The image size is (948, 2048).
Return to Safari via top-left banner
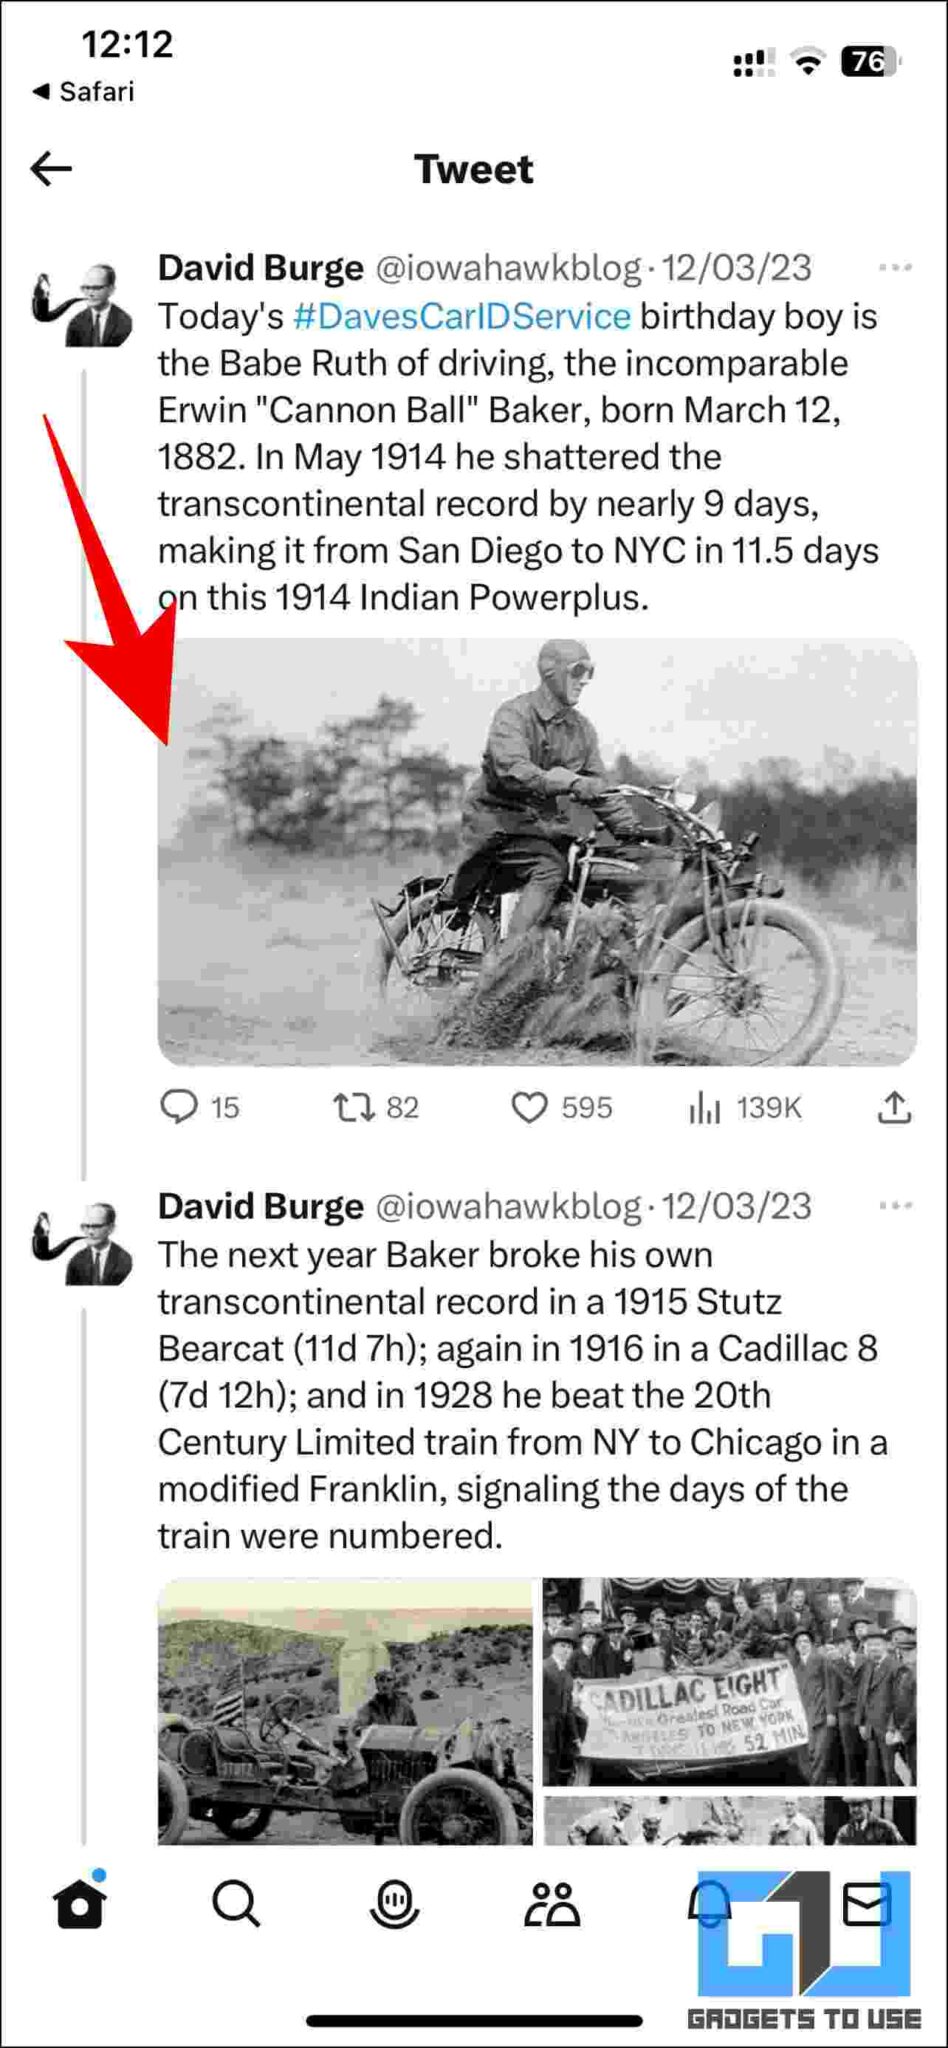(x=84, y=92)
